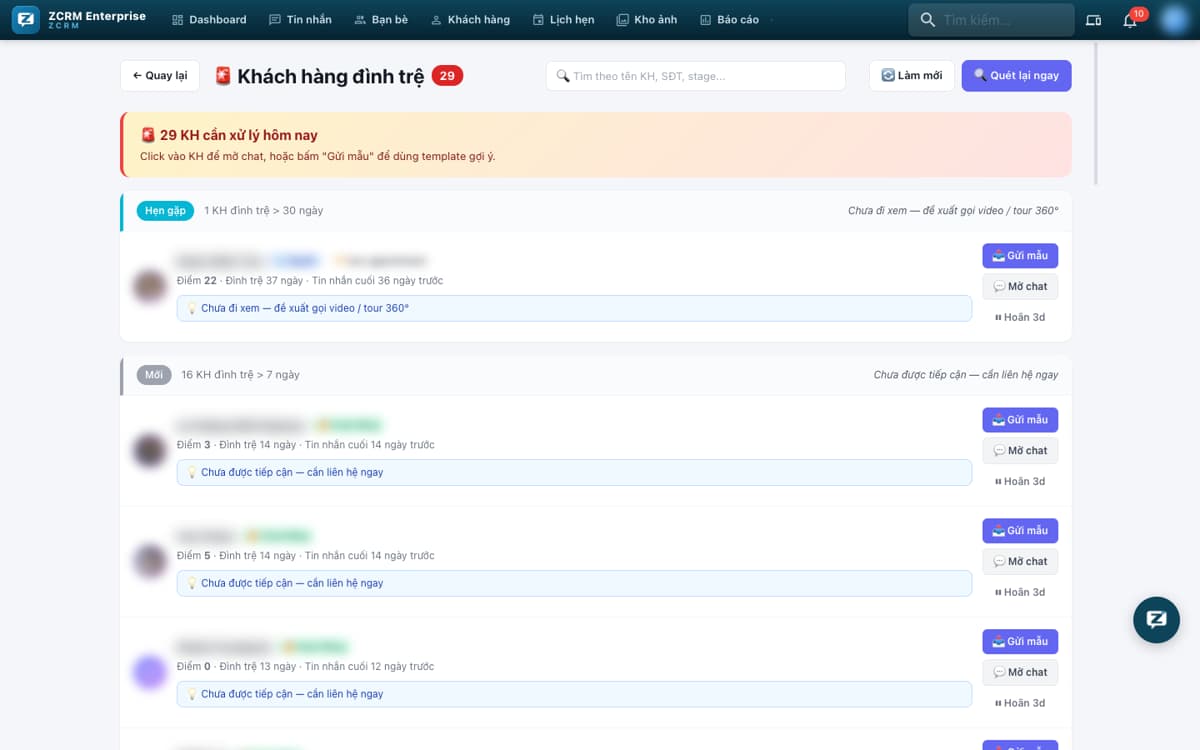Viewport: 1200px width, 750px height.
Task: Click Hoãn 3d for customer with score 3
Action: 1020,481
